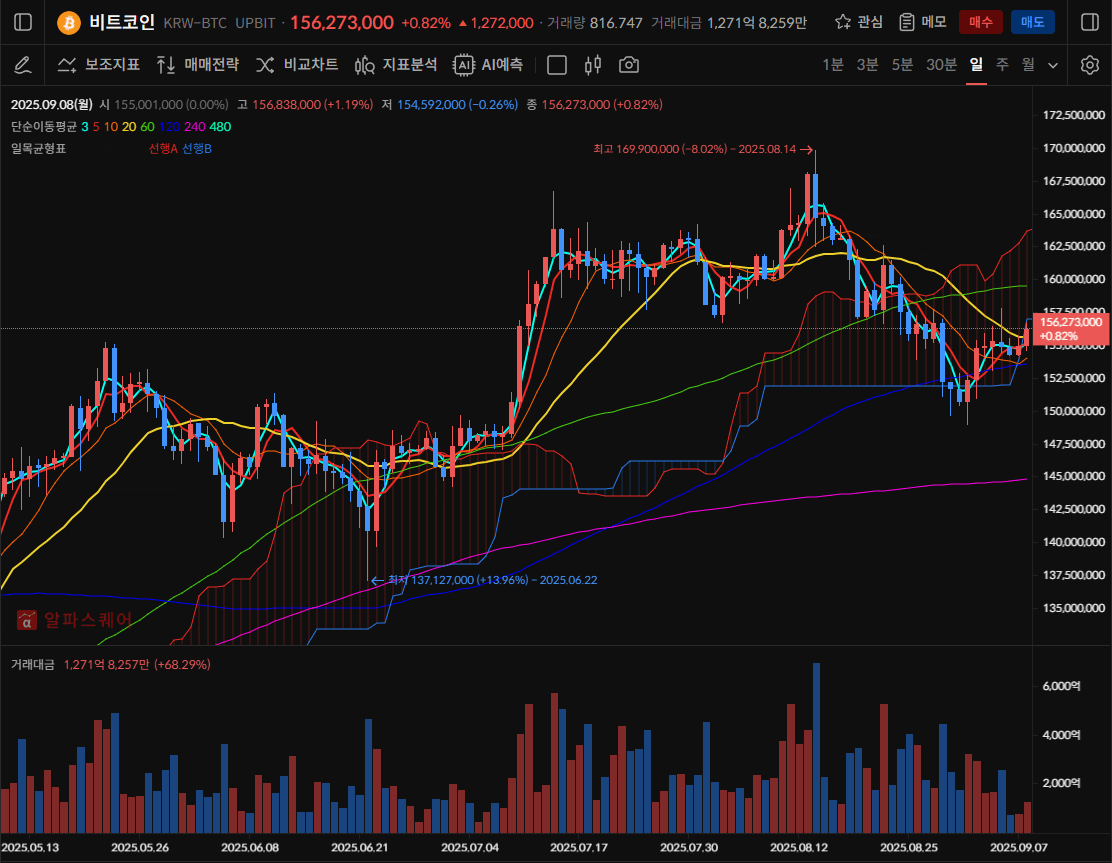Expand more timeframe options chevron
Image resolution: width=1112 pixels, height=863 pixels.
click(1053, 65)
